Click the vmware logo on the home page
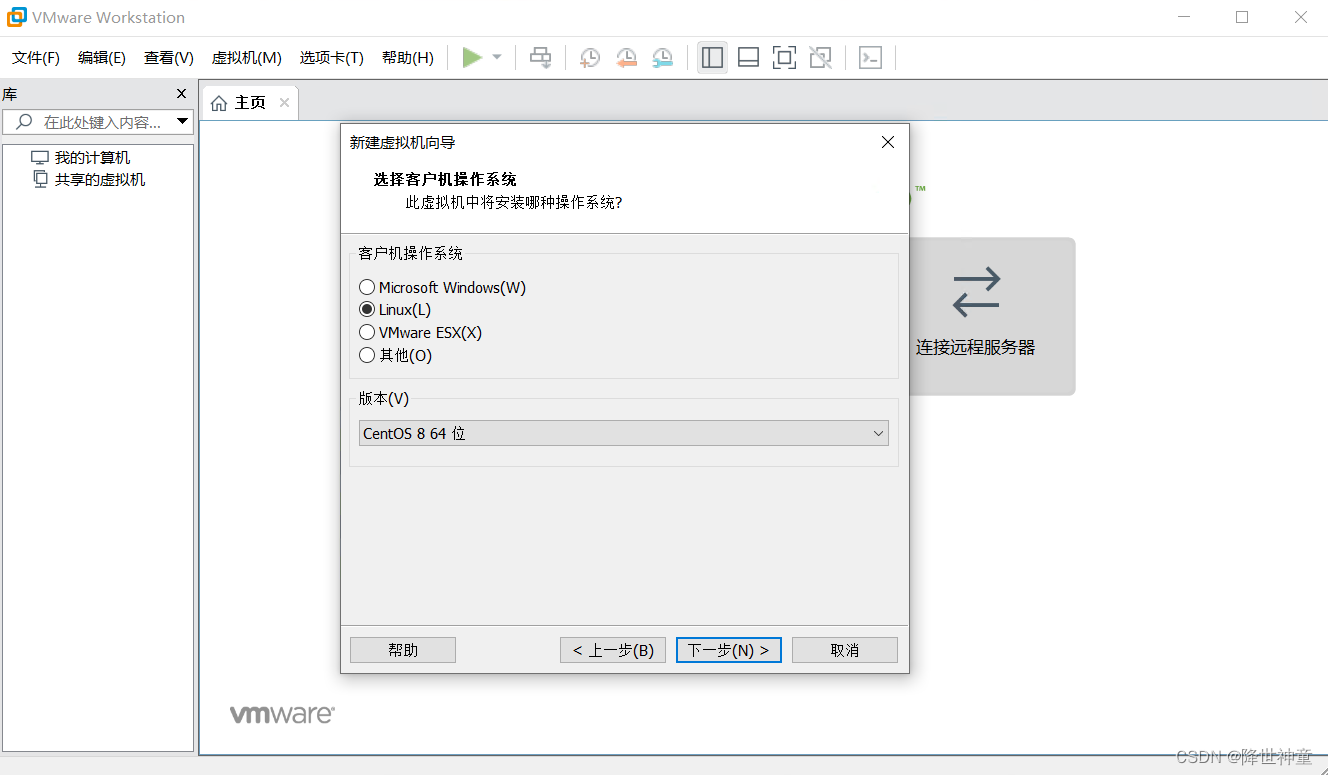 click(283, 714)
